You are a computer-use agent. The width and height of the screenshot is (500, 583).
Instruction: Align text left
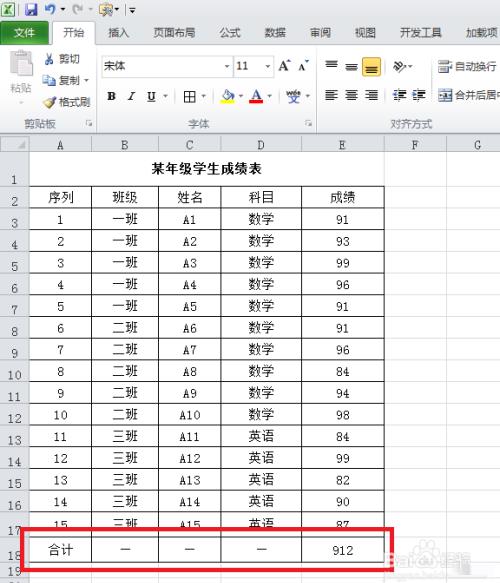[331, 96]
